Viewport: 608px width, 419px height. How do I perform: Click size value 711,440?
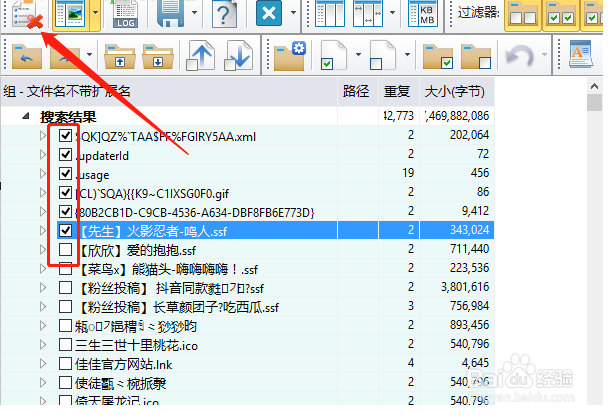pos(469,249)
